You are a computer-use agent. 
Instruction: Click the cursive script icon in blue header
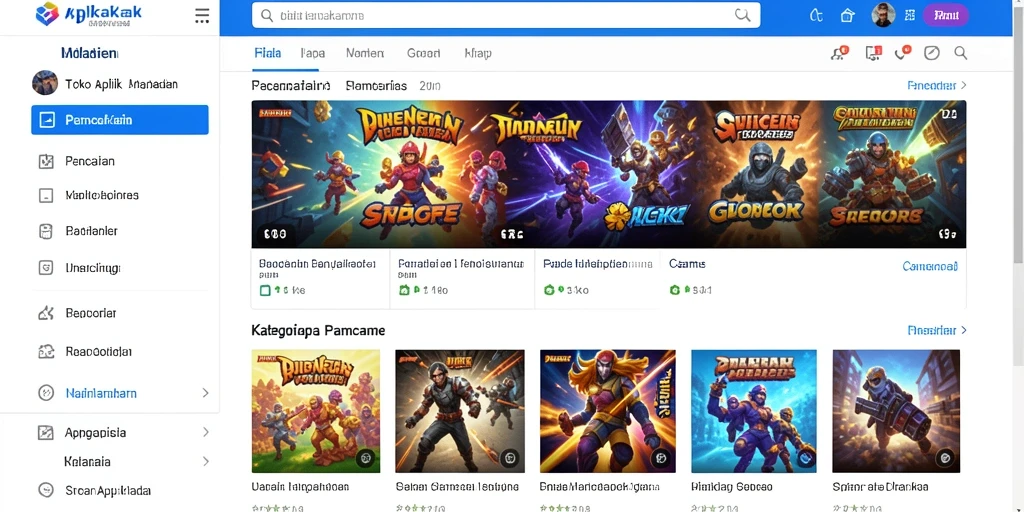pyautogui.click(x=816, y=16)
